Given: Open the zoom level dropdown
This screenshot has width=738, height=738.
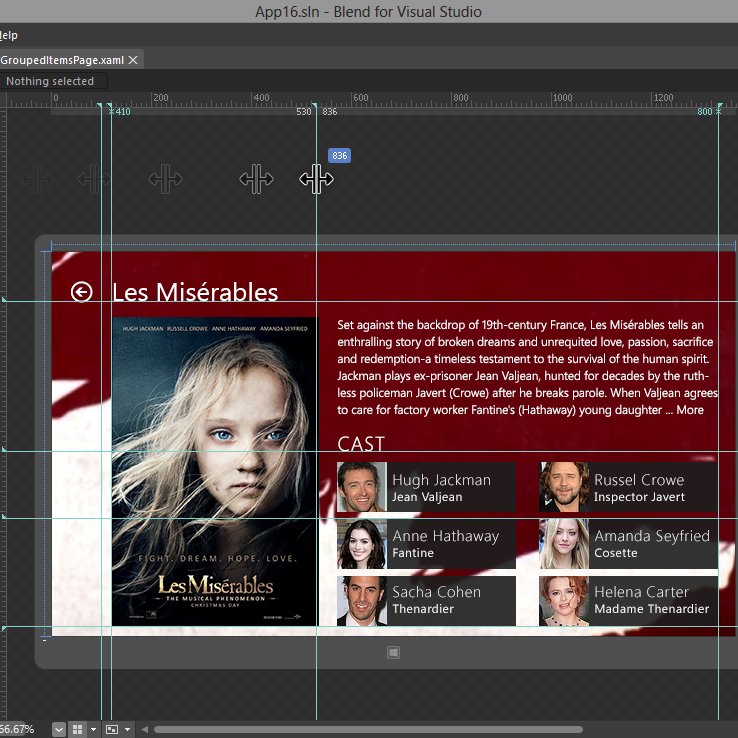Looking at the screenshot, I should 59,730.
